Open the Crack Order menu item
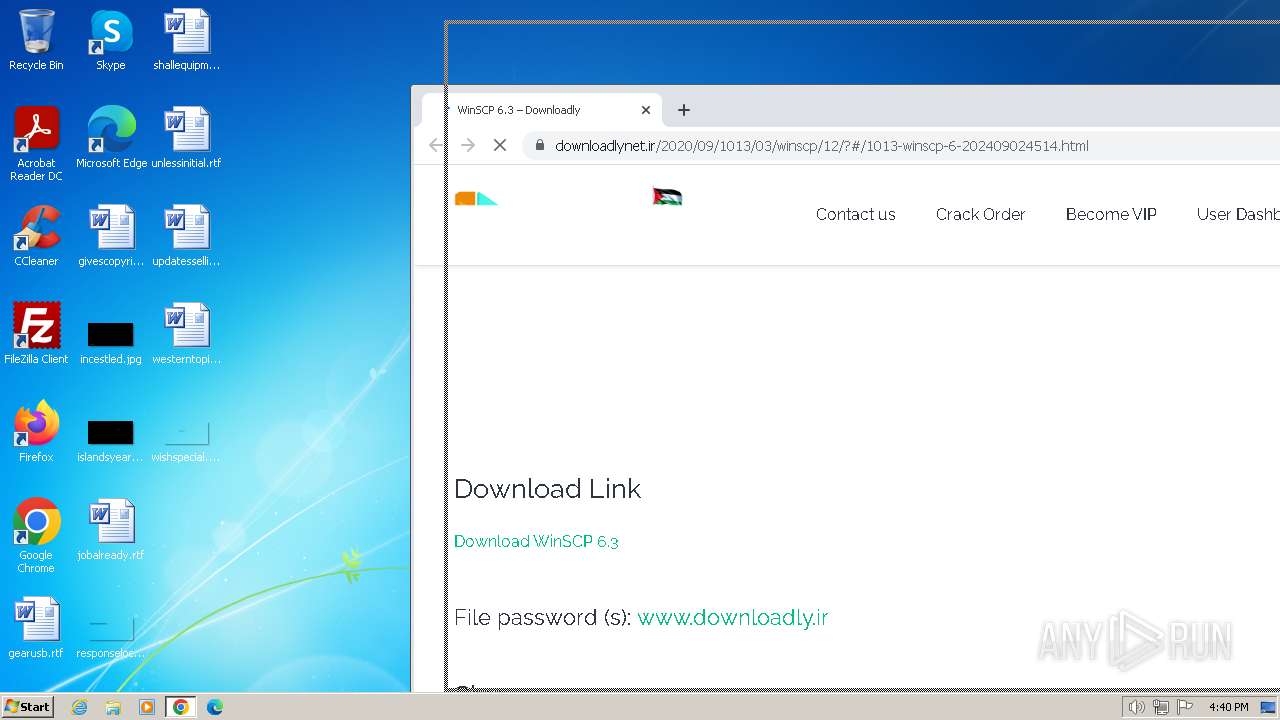The height and width of the screenshot is (720, 1280). point(981,214)
